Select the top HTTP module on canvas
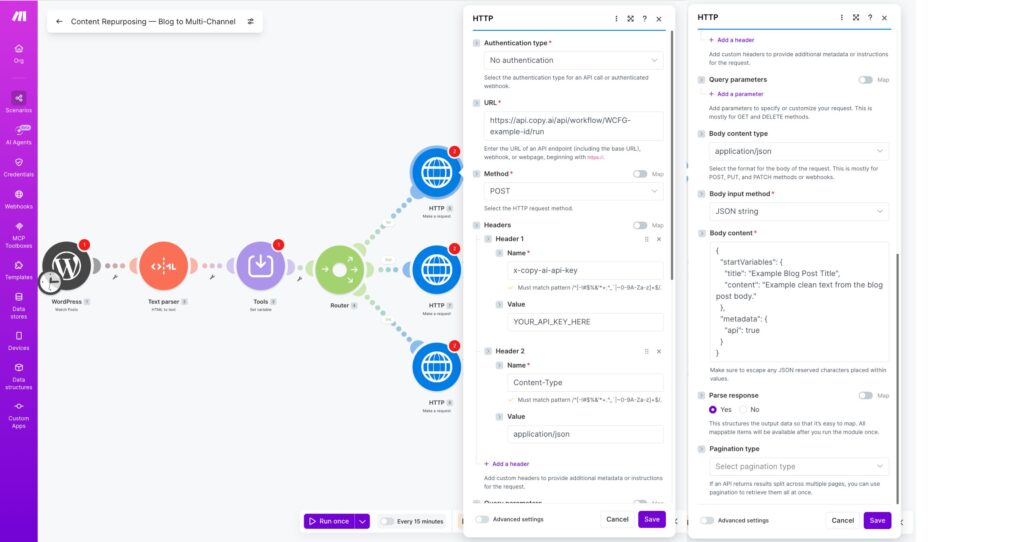Image resolution: width=1024 pixels, height=542 pixels. click(436, 172)
